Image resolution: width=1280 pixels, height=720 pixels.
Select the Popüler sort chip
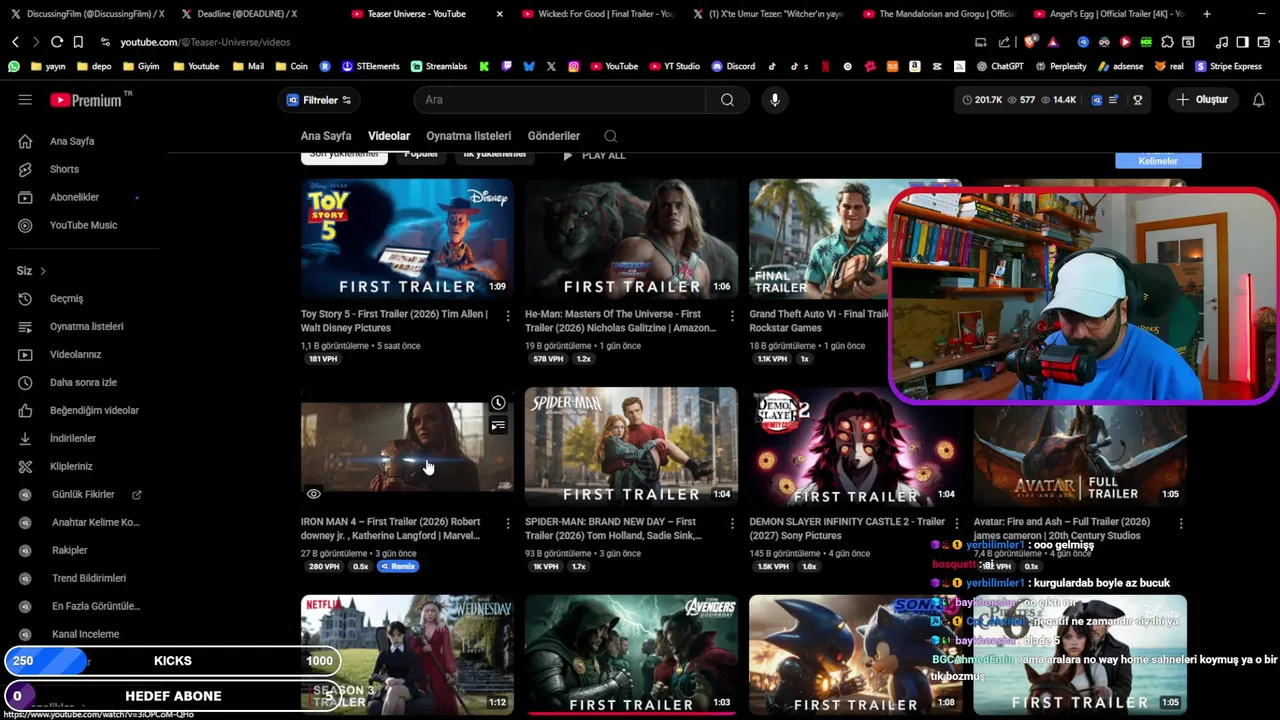coord(421,155)
